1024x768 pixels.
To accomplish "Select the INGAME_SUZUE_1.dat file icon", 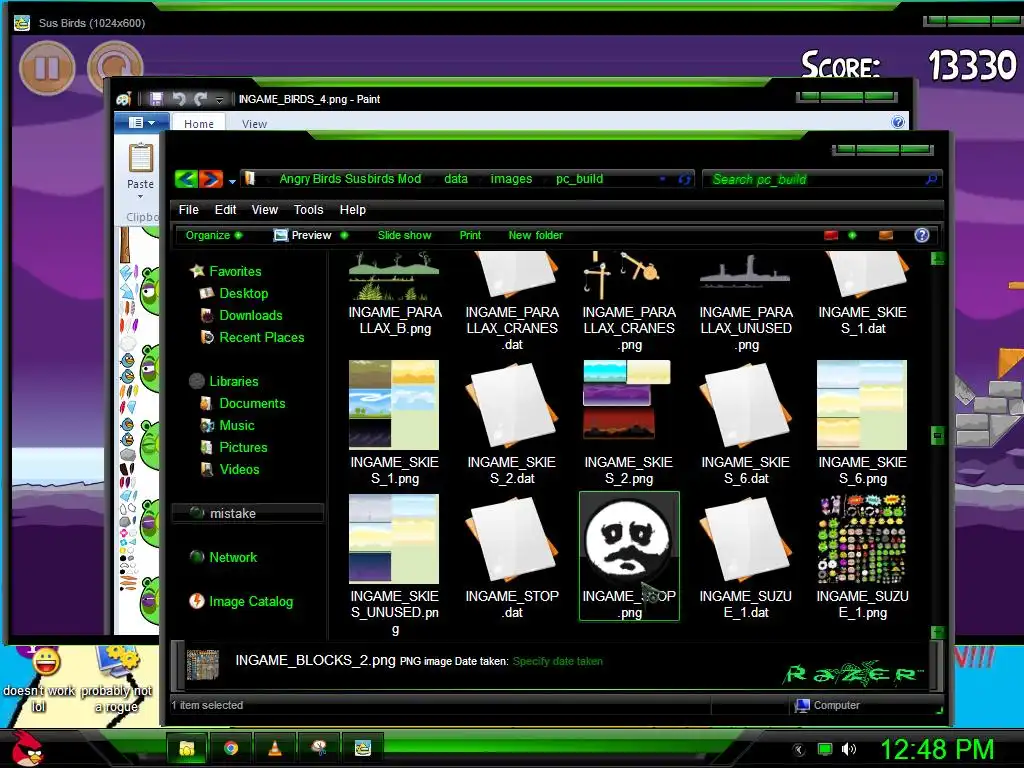I will [746, 541].
